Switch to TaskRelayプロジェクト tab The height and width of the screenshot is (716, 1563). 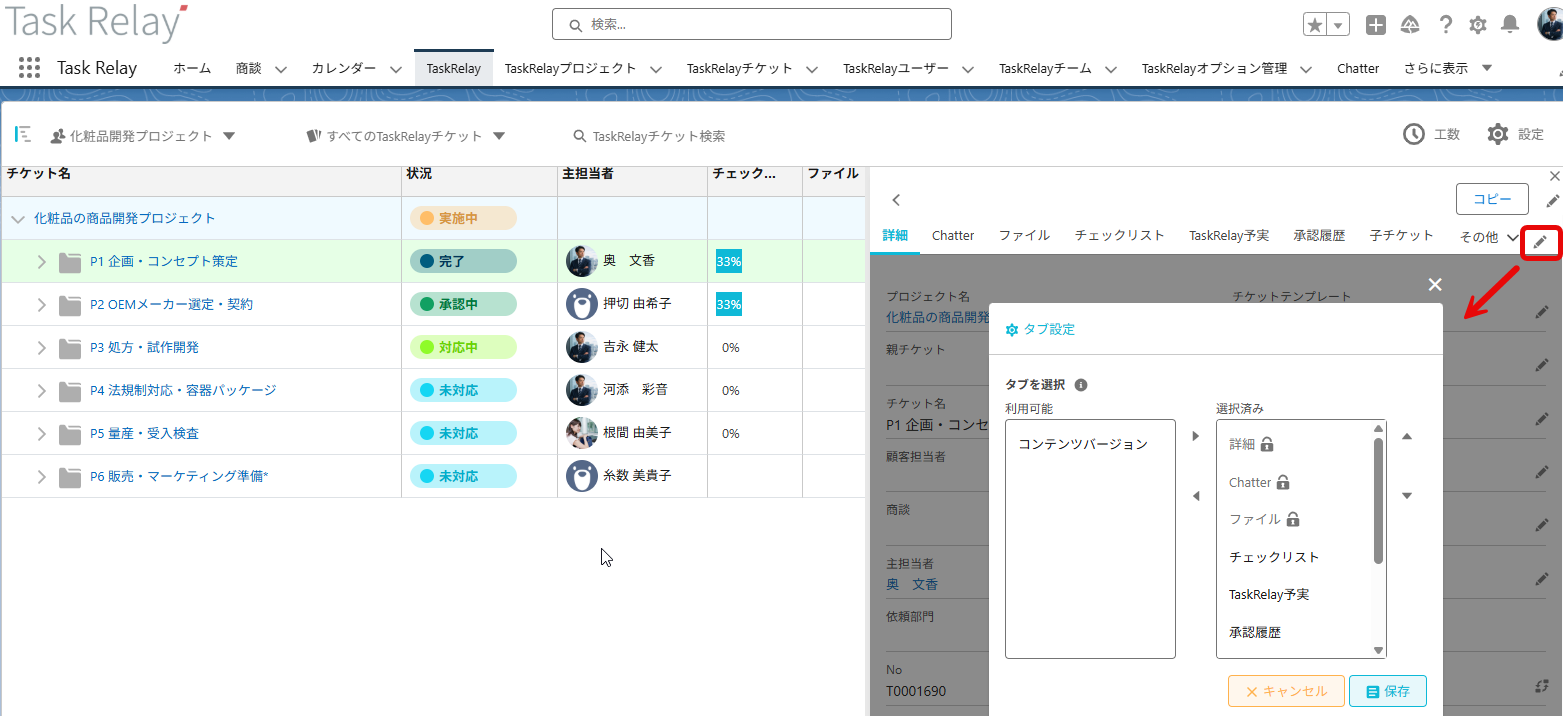coord(570,68)
